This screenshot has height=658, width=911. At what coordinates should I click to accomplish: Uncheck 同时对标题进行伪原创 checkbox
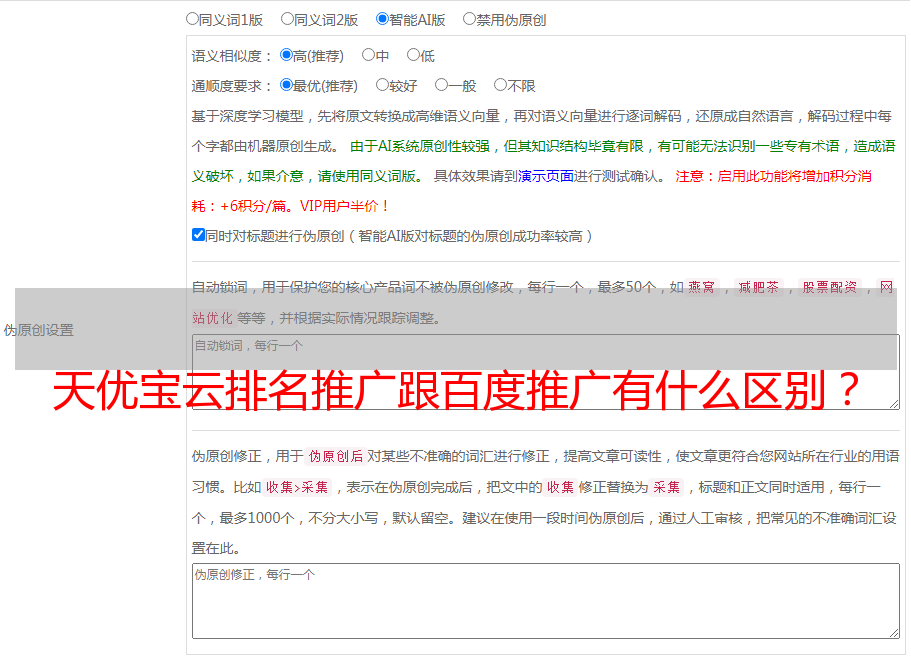[x=198, y=235]
